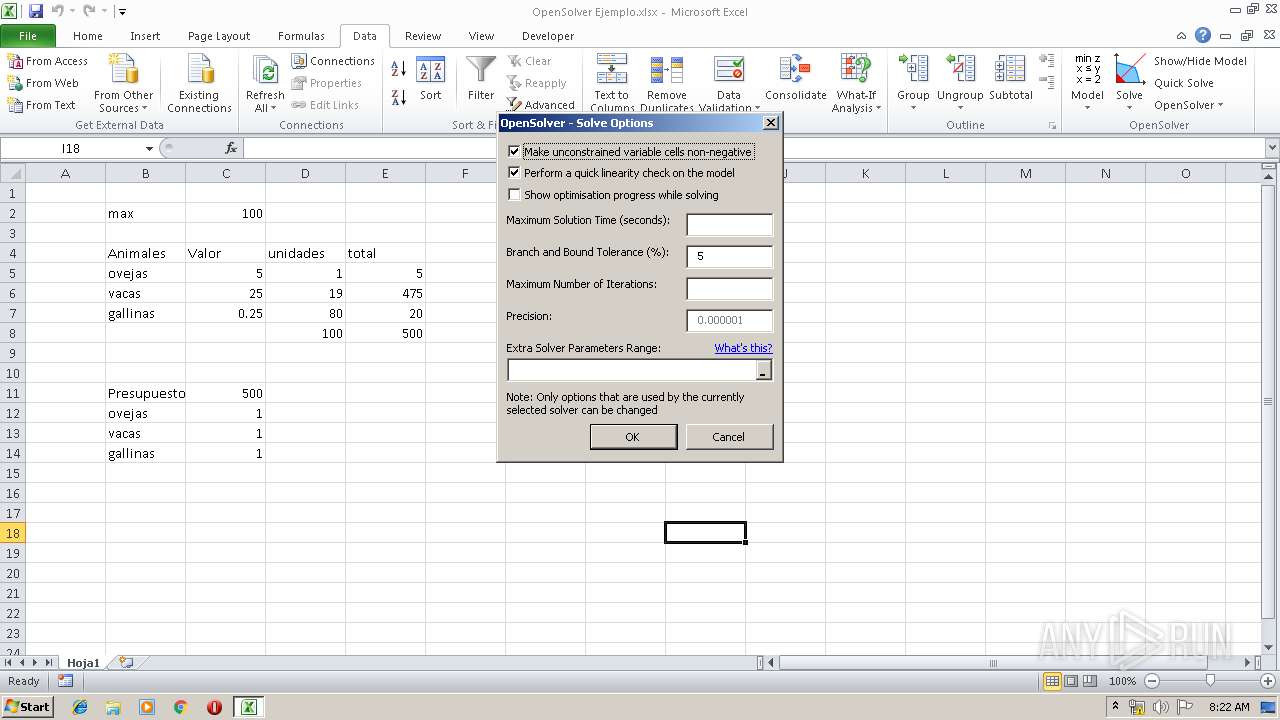Open the Windows Start menu
This screenshot has width=1280, height=720.
[x=28, y=706]
